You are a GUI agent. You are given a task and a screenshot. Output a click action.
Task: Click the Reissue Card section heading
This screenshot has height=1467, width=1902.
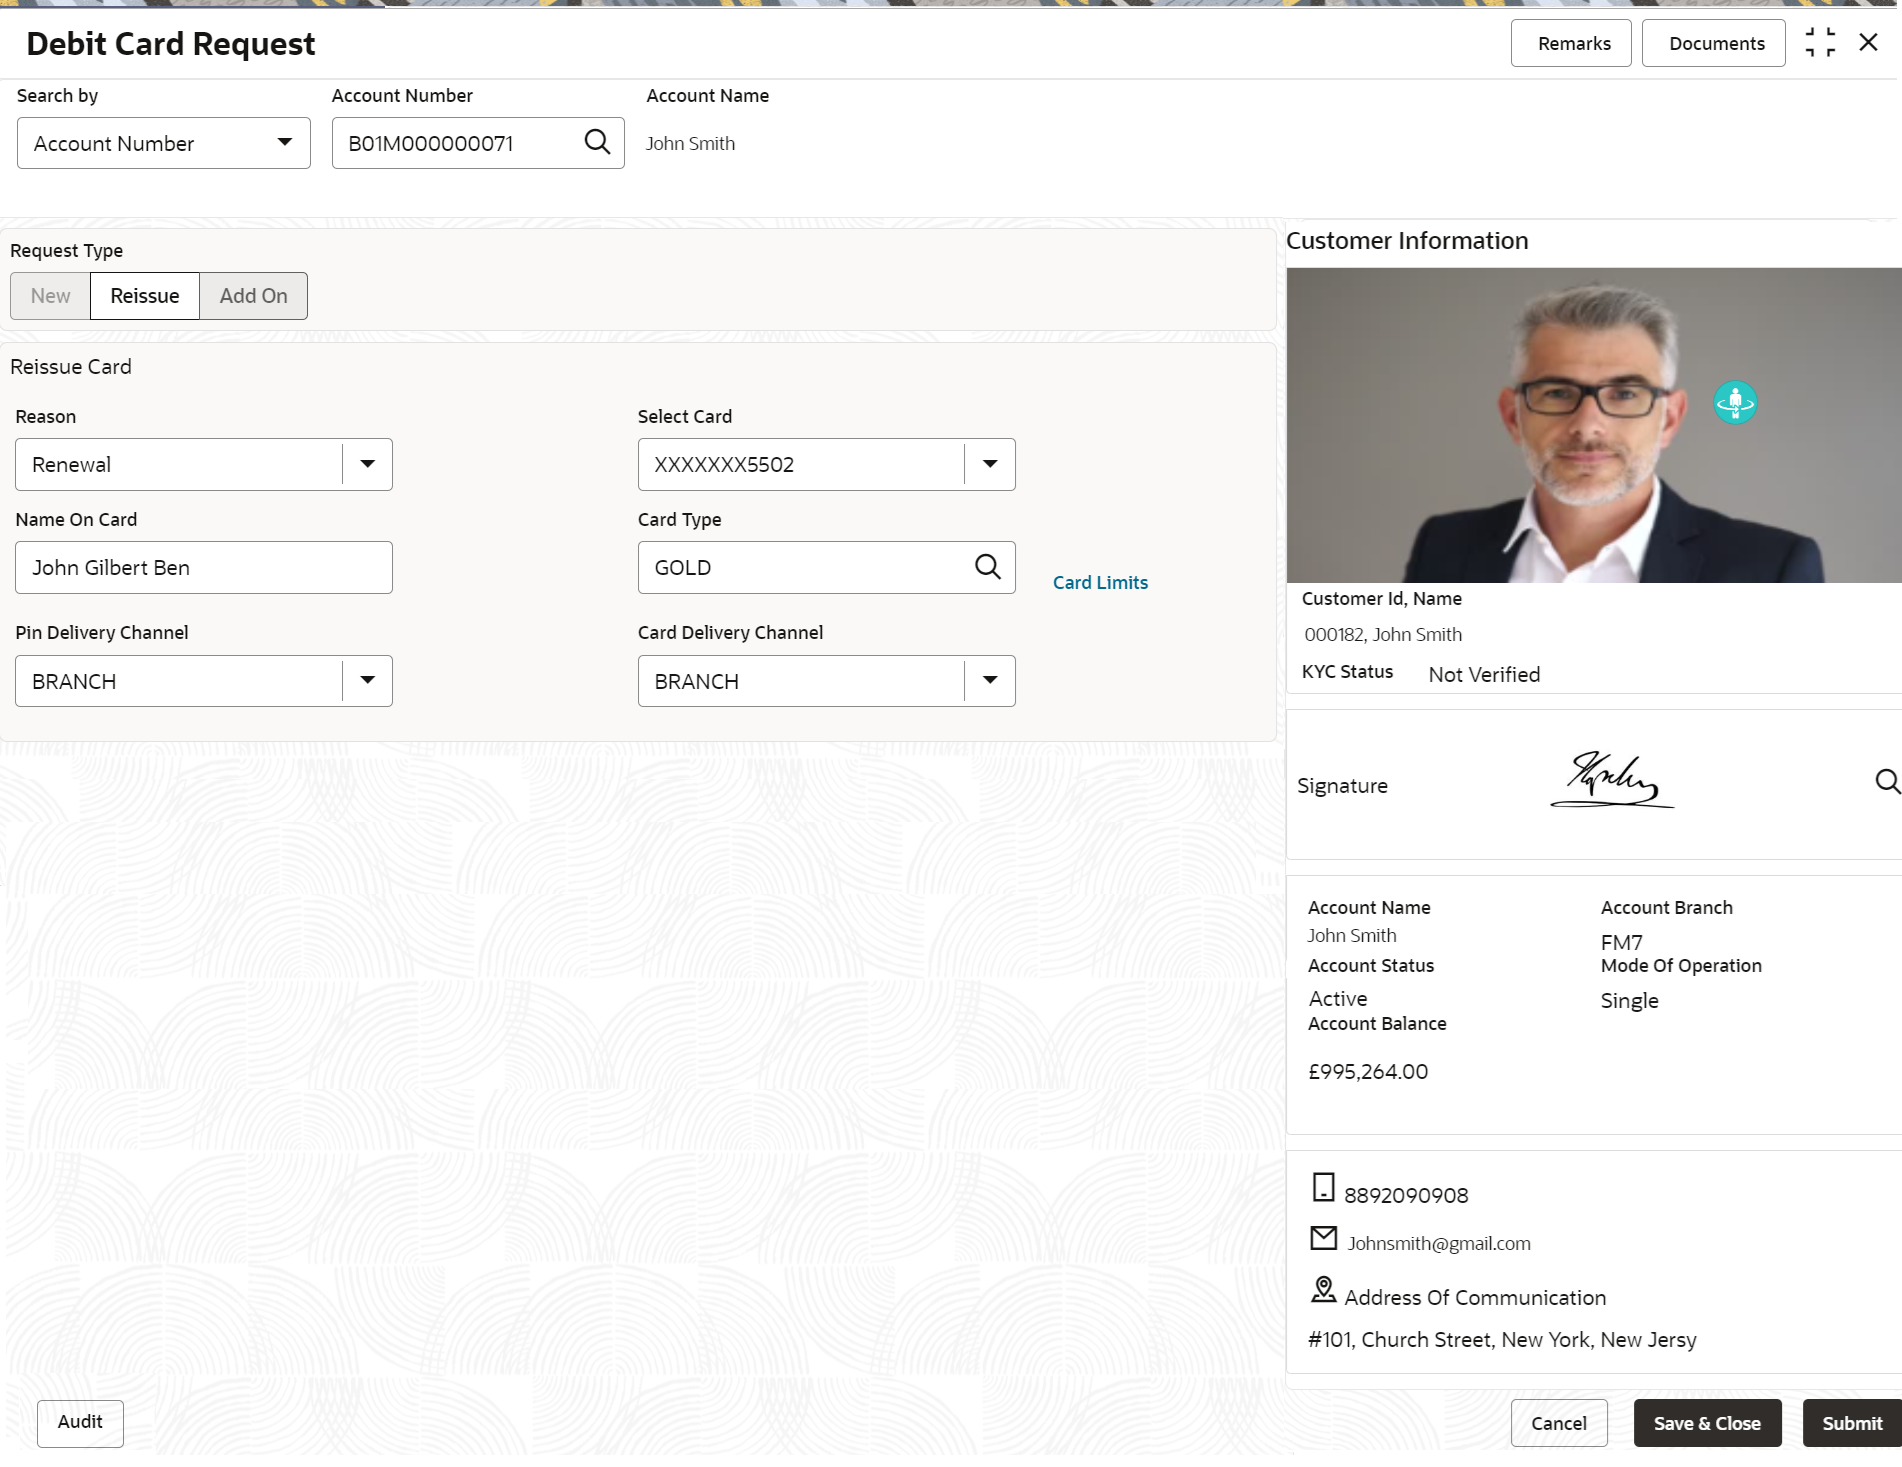pyautogui.click(x=71, y=366)
